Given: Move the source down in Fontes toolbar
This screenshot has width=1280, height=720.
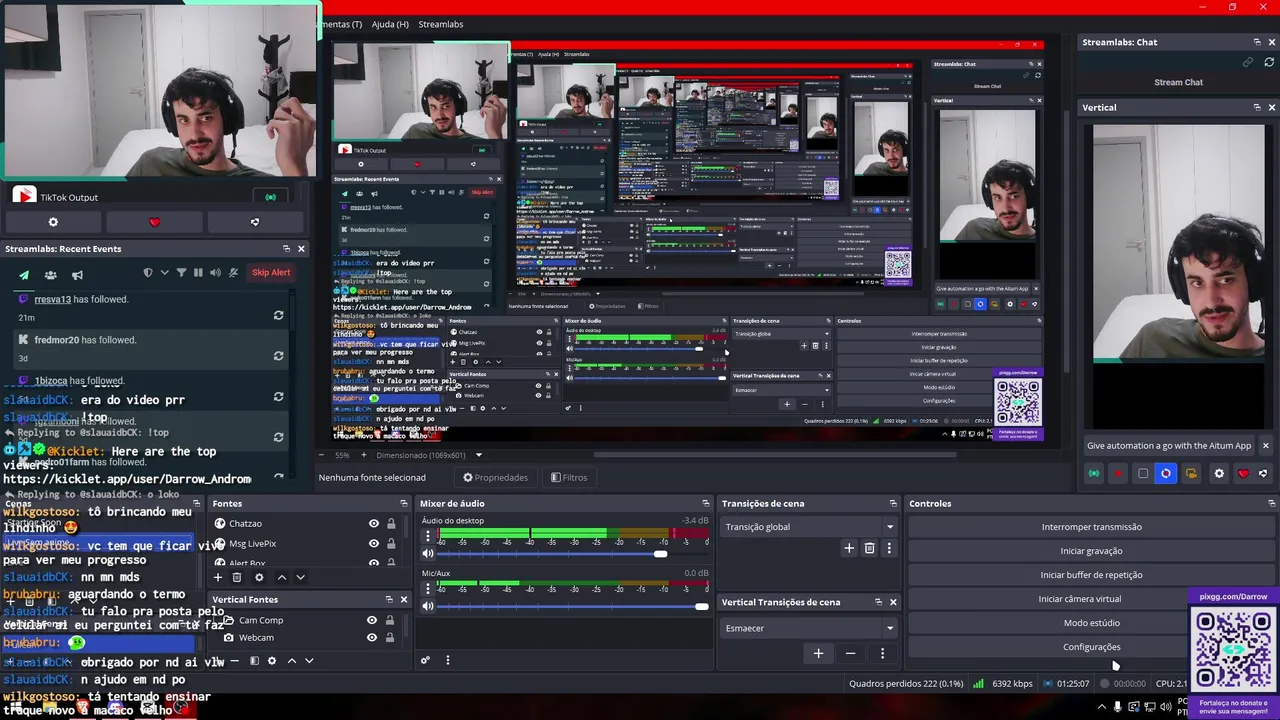Looking at the screenshot, I should click(x=300, y=577).
